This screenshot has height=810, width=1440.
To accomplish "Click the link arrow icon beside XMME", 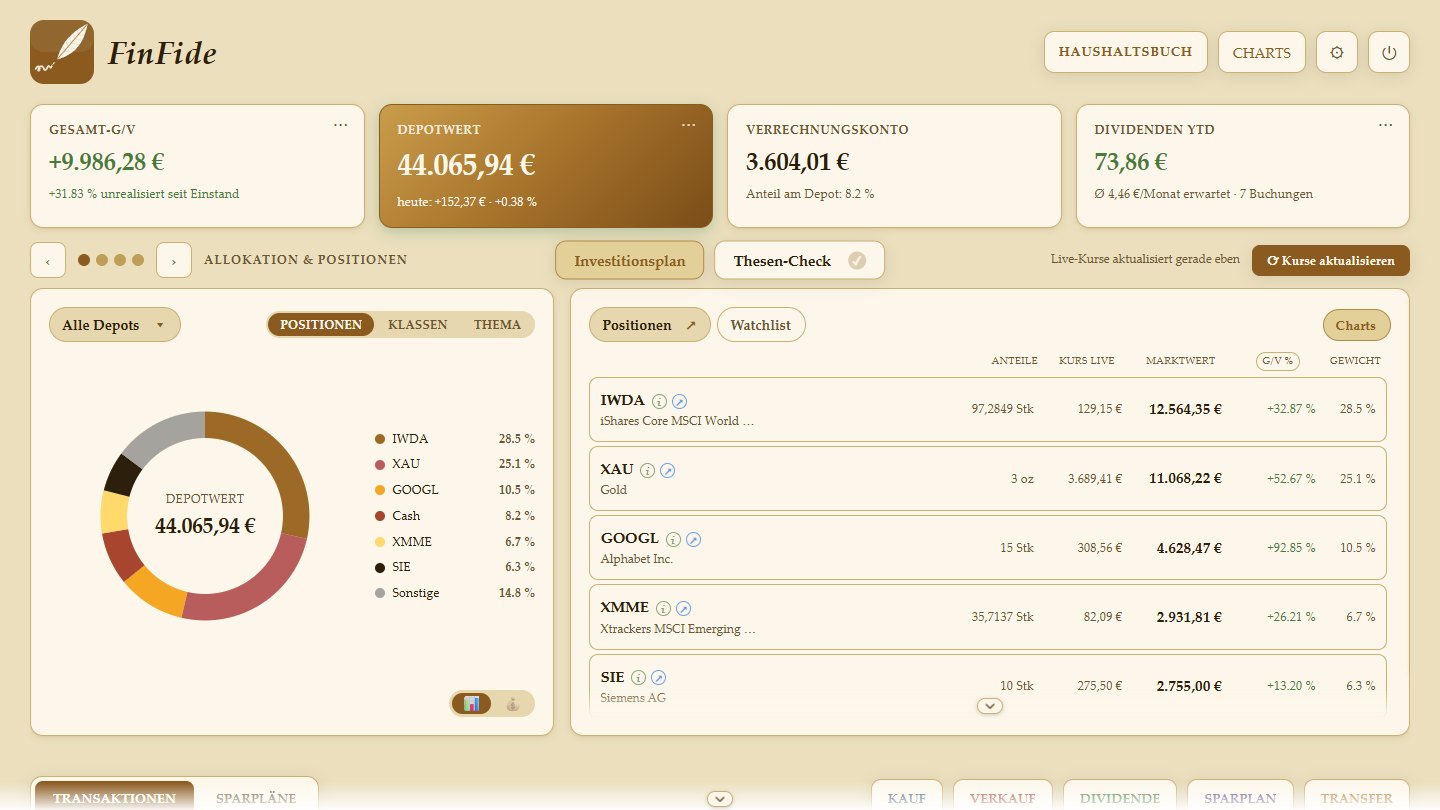I will click(683, 608).
